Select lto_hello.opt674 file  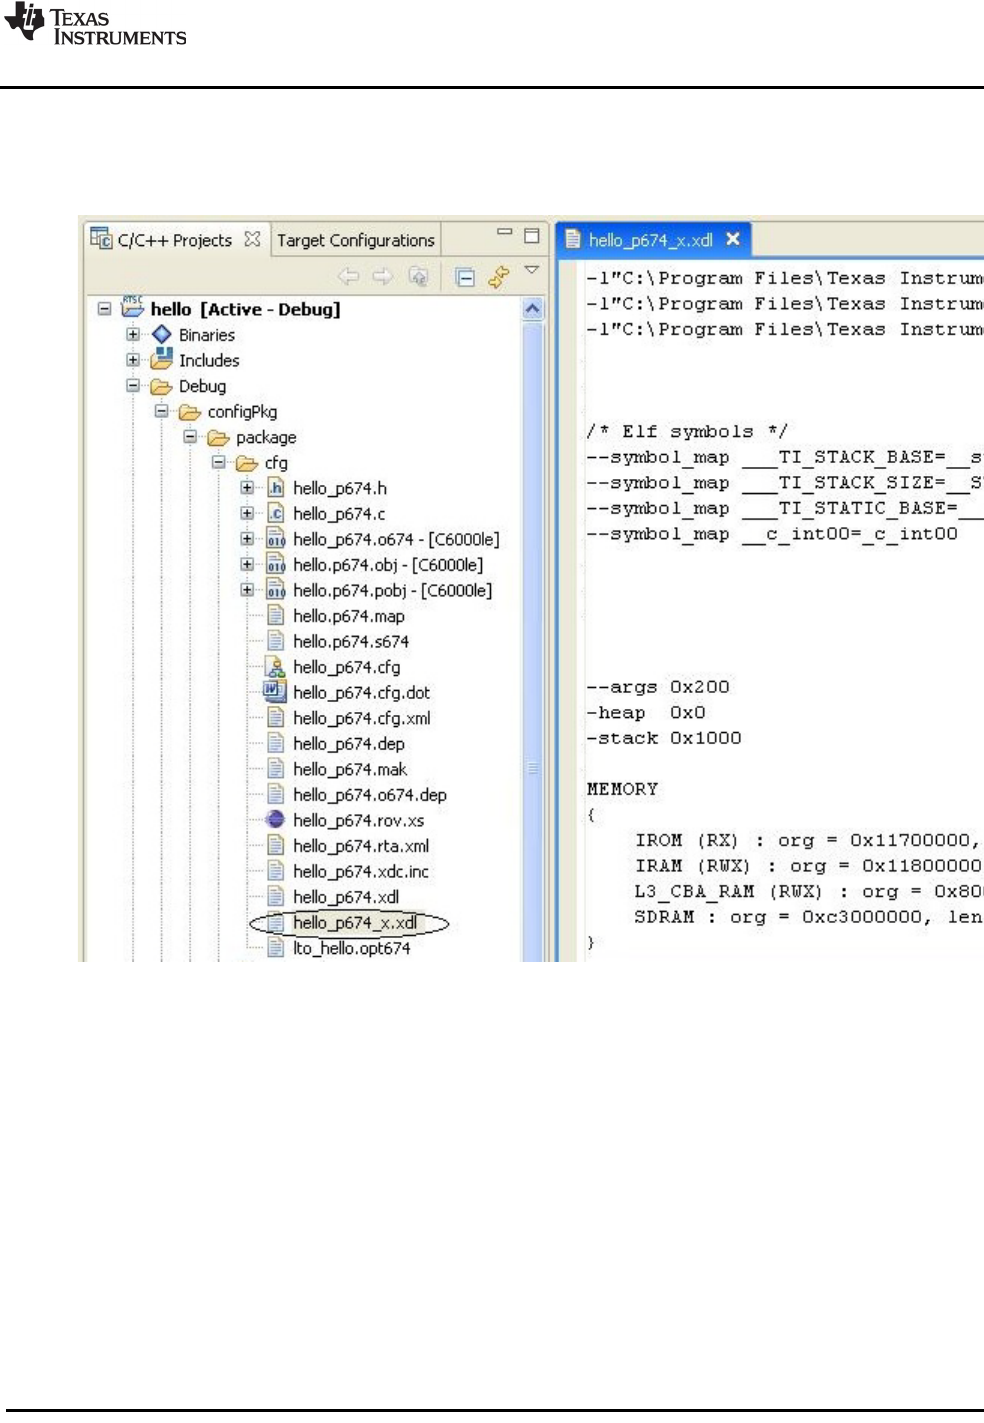[x=352, y=948]
